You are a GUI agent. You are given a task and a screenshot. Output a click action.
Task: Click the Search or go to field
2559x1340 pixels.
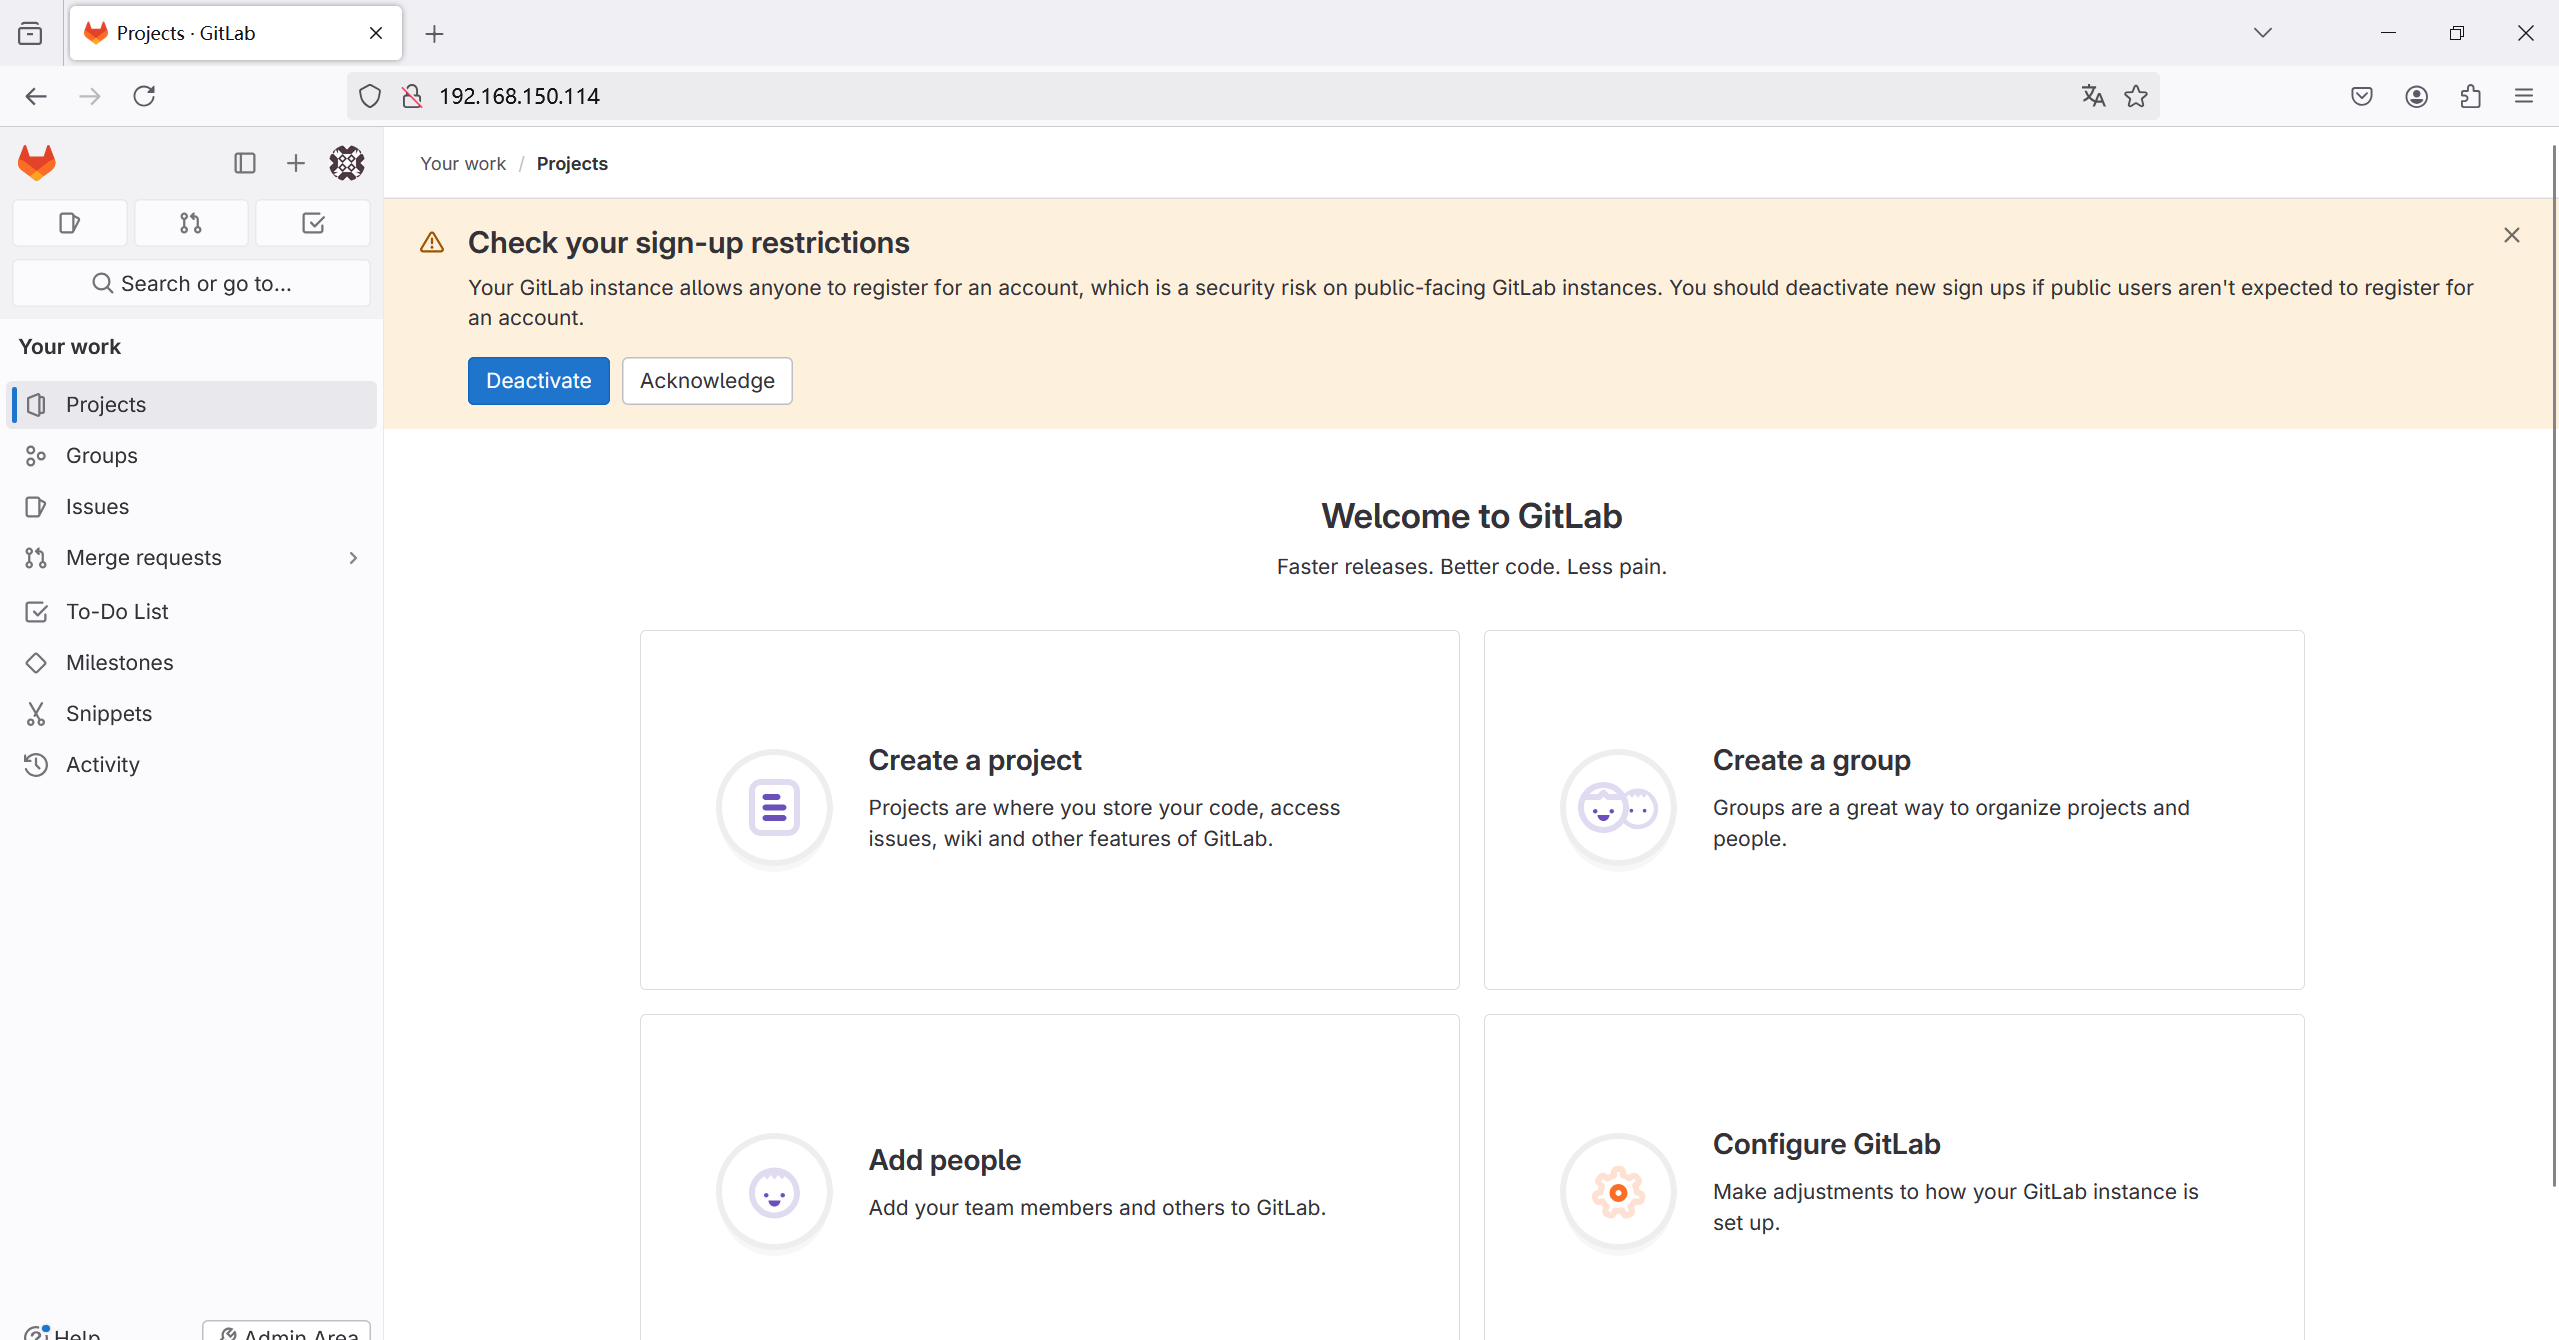(x=191, y=283)
